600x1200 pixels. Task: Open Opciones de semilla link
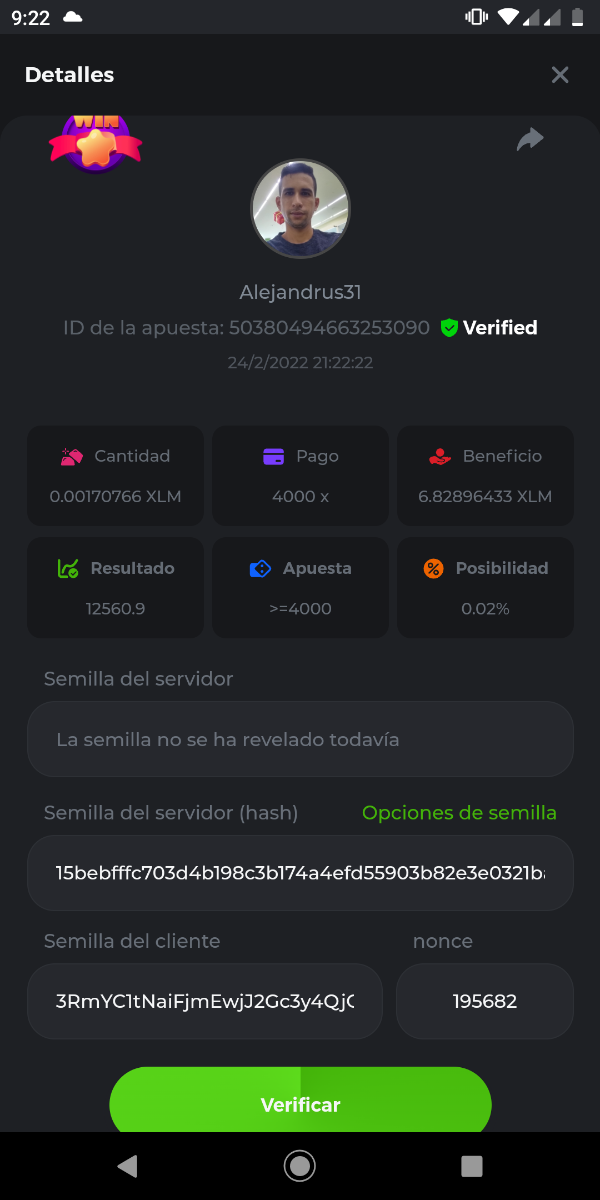pos(459,813)
